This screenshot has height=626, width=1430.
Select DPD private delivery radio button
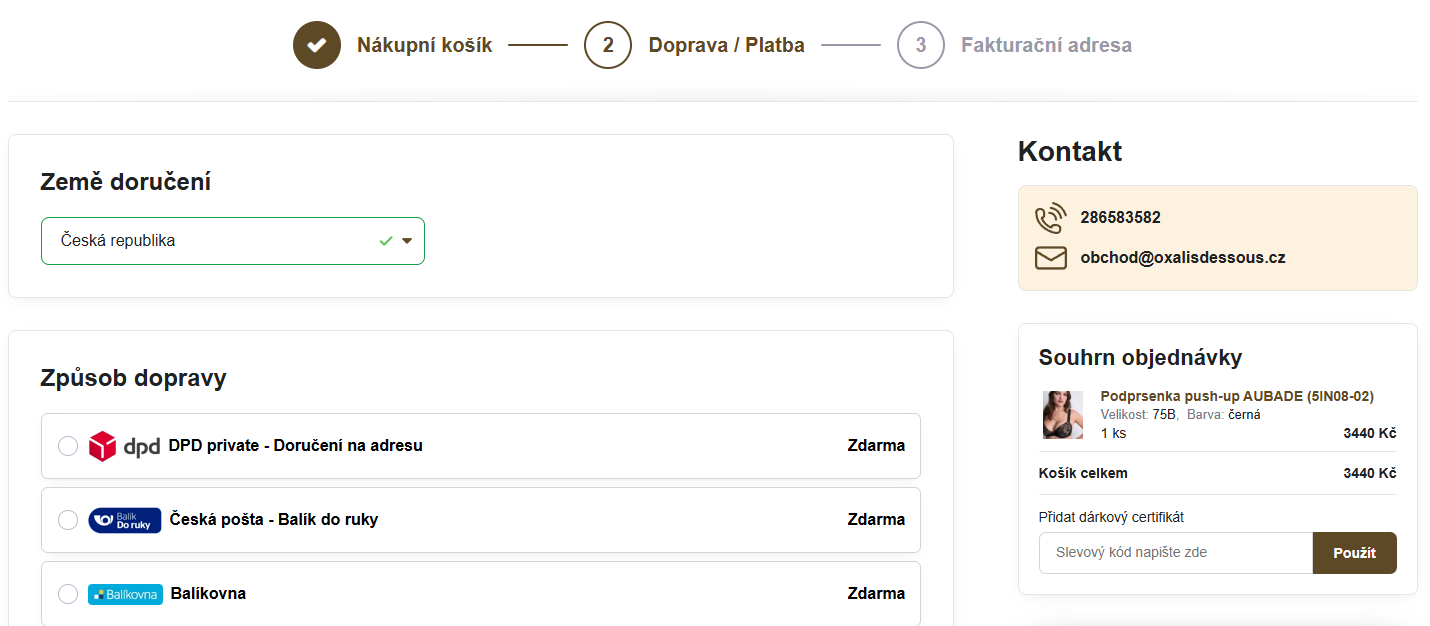pos(68,446)
